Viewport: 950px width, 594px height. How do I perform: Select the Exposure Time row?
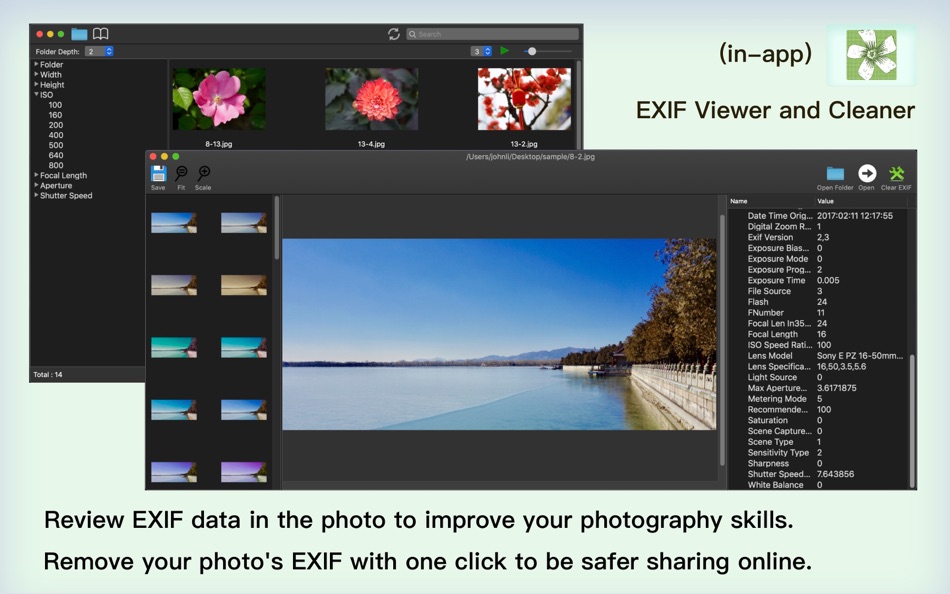click(x=821, y=280)
